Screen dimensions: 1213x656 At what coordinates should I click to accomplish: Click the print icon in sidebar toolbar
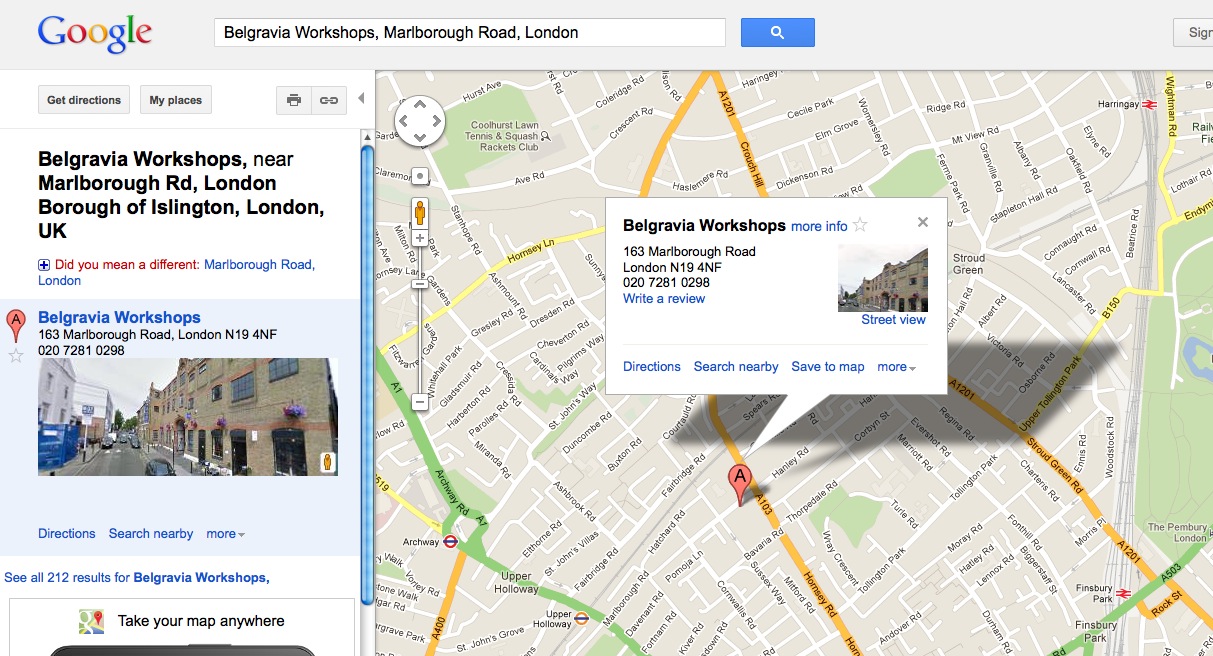click(x=294, y=100)
